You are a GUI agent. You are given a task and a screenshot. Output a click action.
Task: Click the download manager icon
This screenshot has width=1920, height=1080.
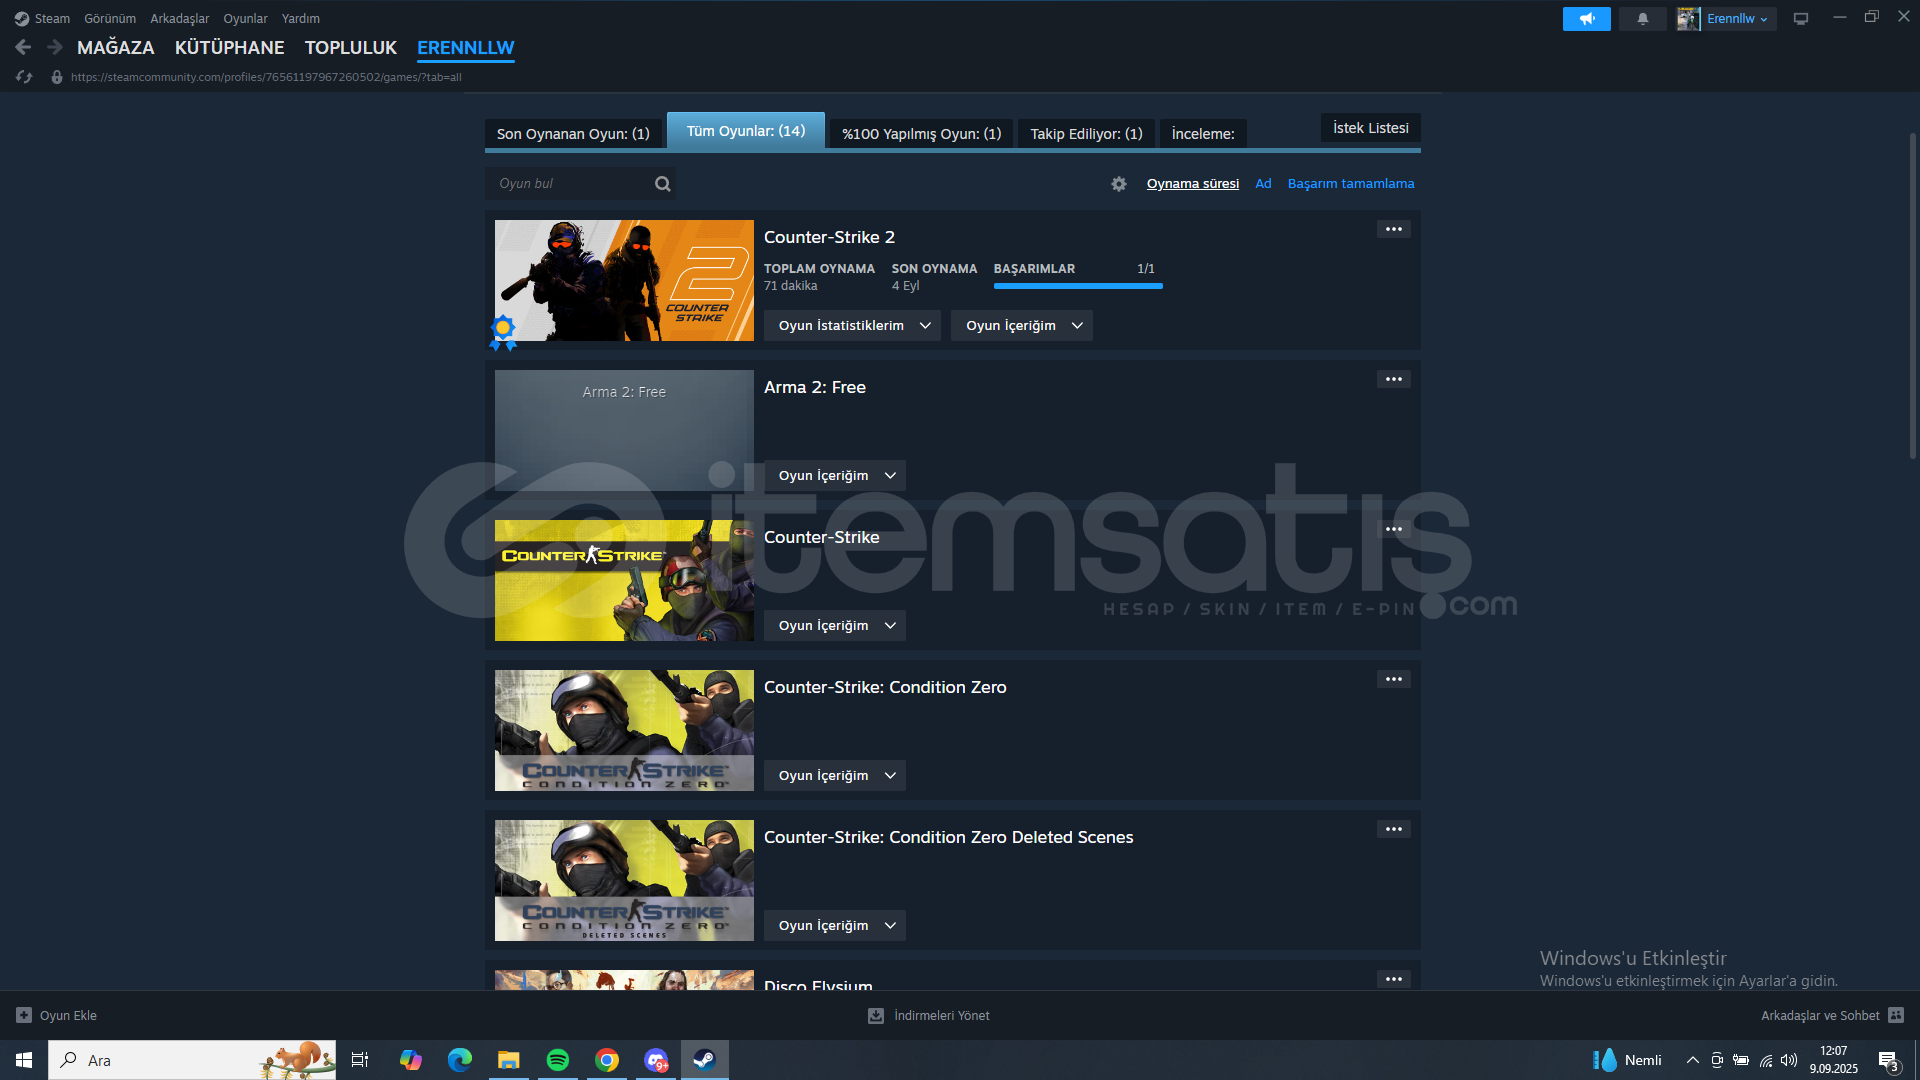click(x=876, y=1015)
